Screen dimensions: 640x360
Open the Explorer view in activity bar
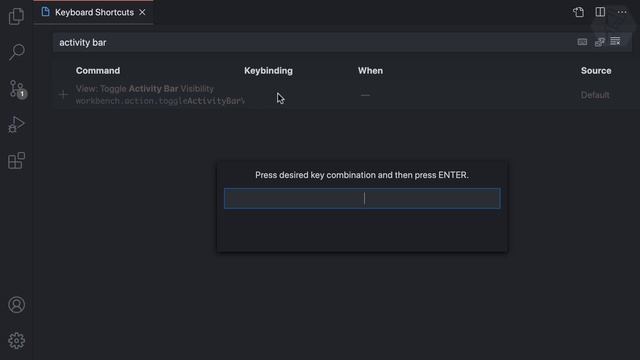coord(16,16)
